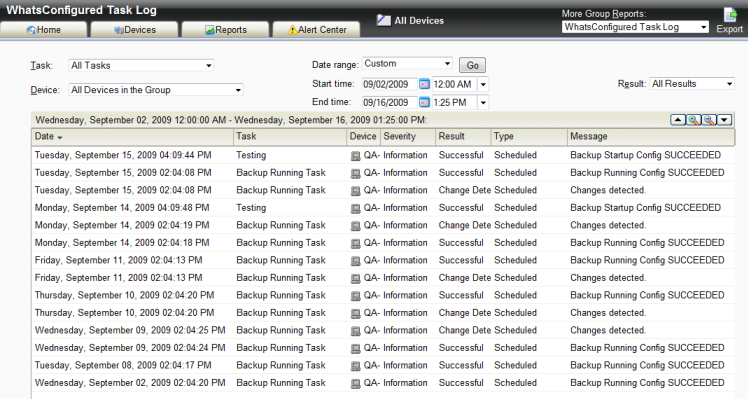Viewport: 748px width, 399px height.
Task: Sort by the Date column header
Action: (133, 136)
